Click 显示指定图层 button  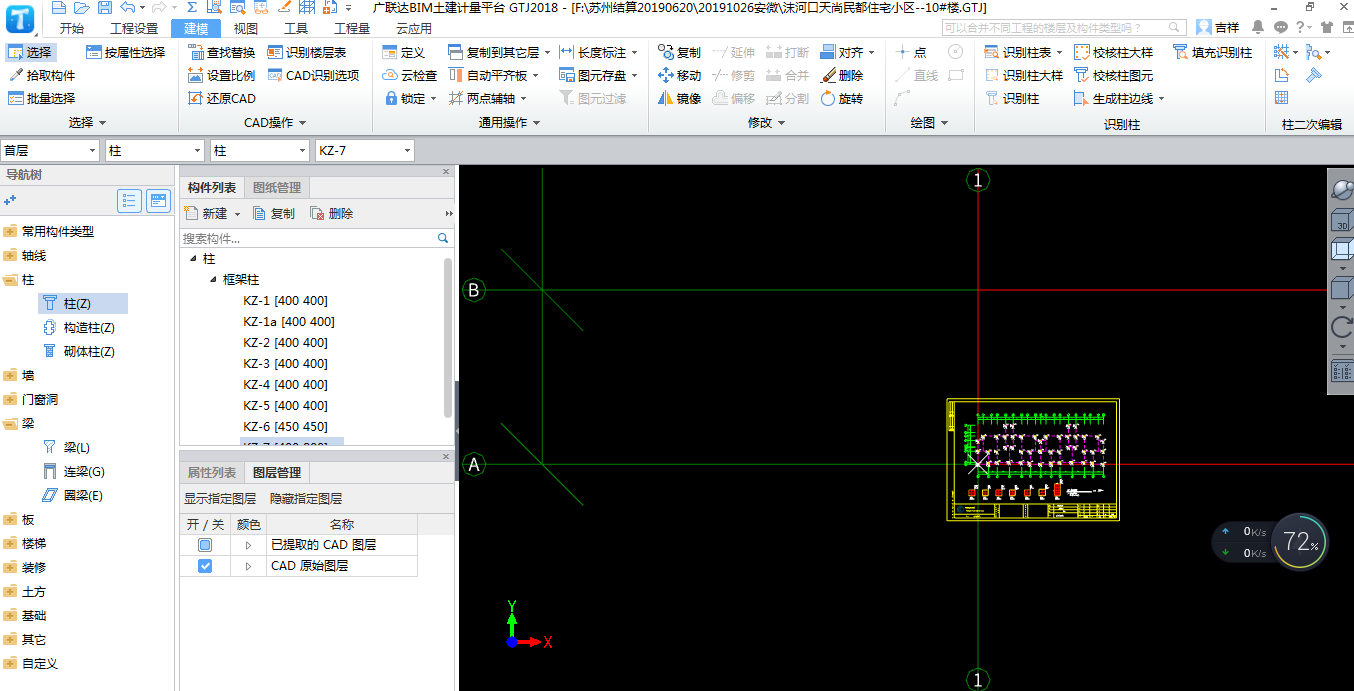point(220,498)
